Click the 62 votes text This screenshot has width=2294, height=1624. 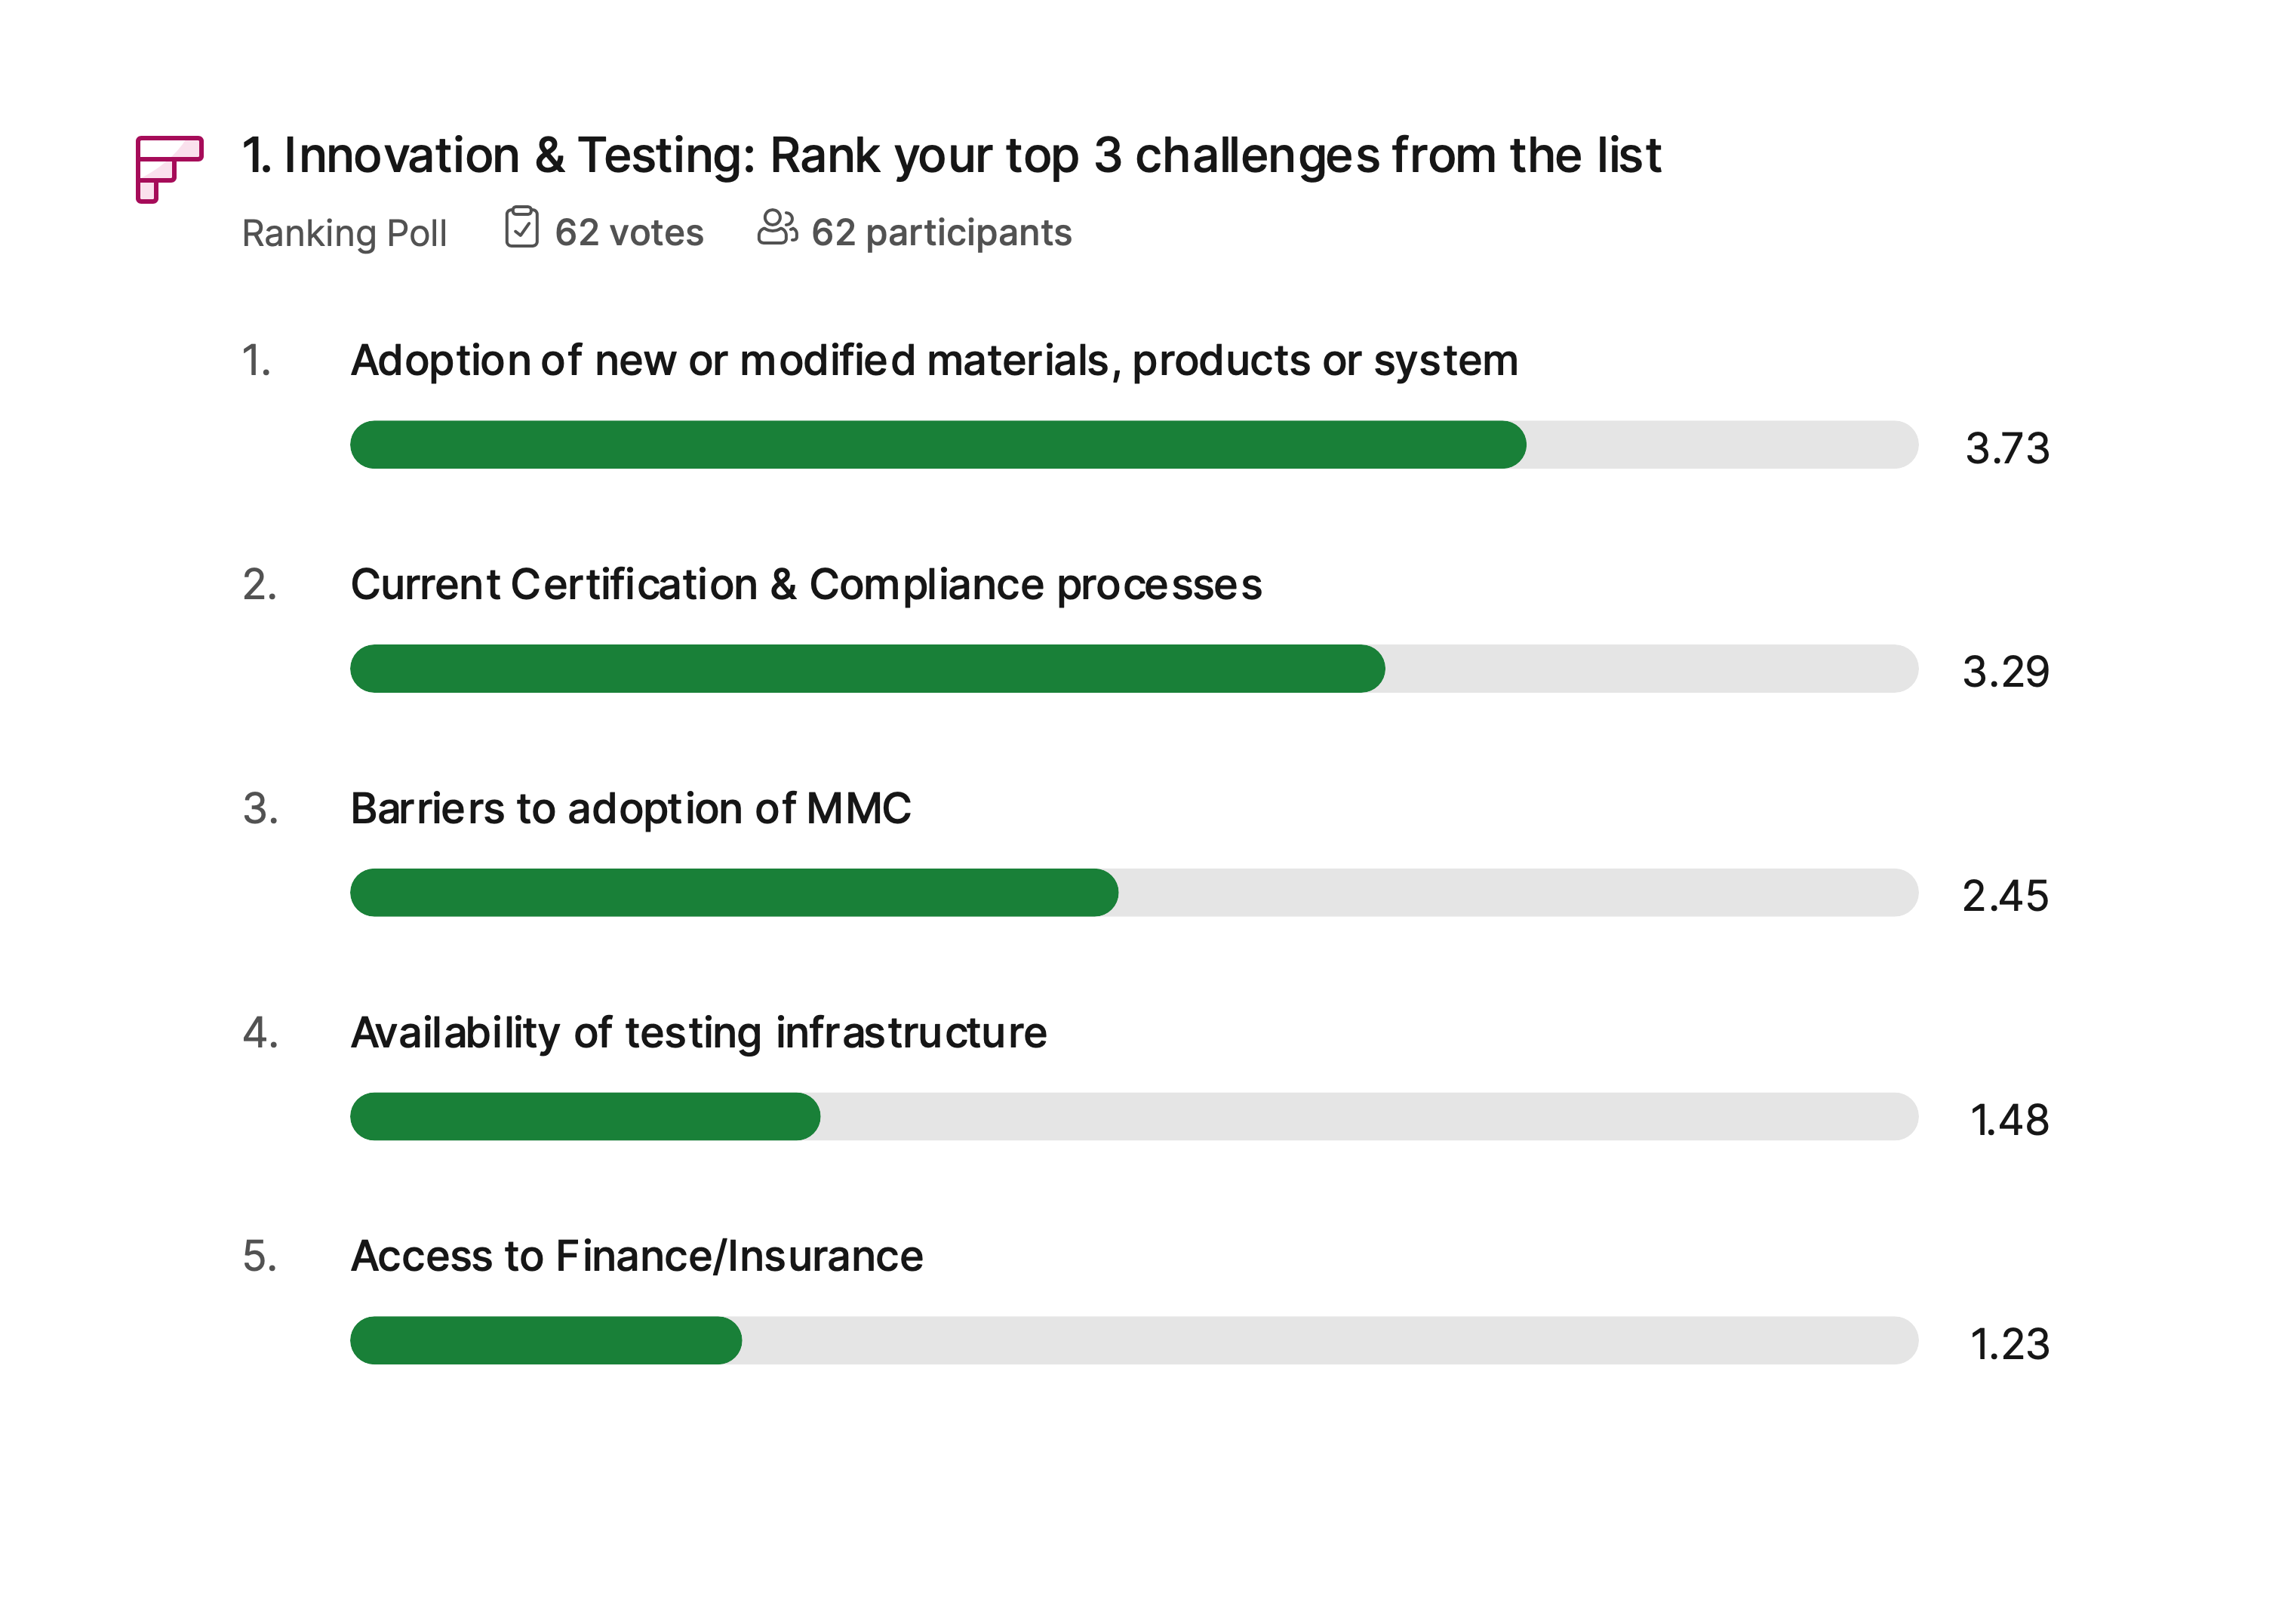tap(629, 233)
